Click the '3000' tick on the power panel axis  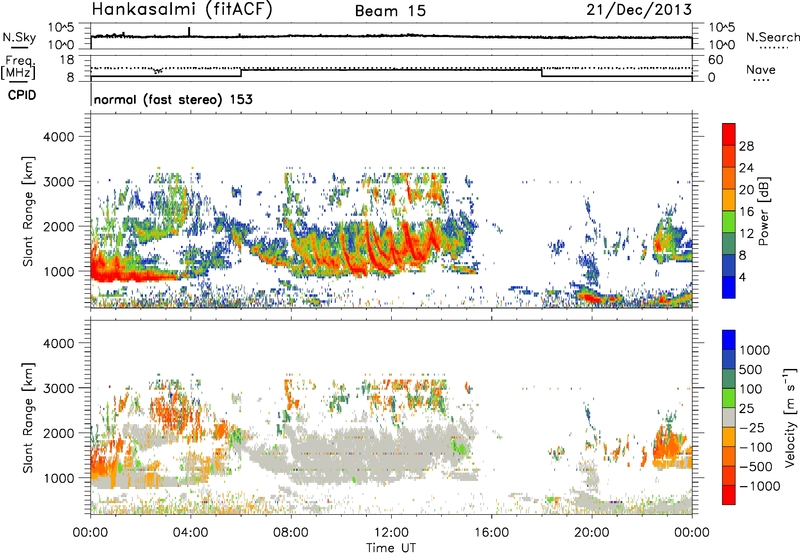coord(58,182)
